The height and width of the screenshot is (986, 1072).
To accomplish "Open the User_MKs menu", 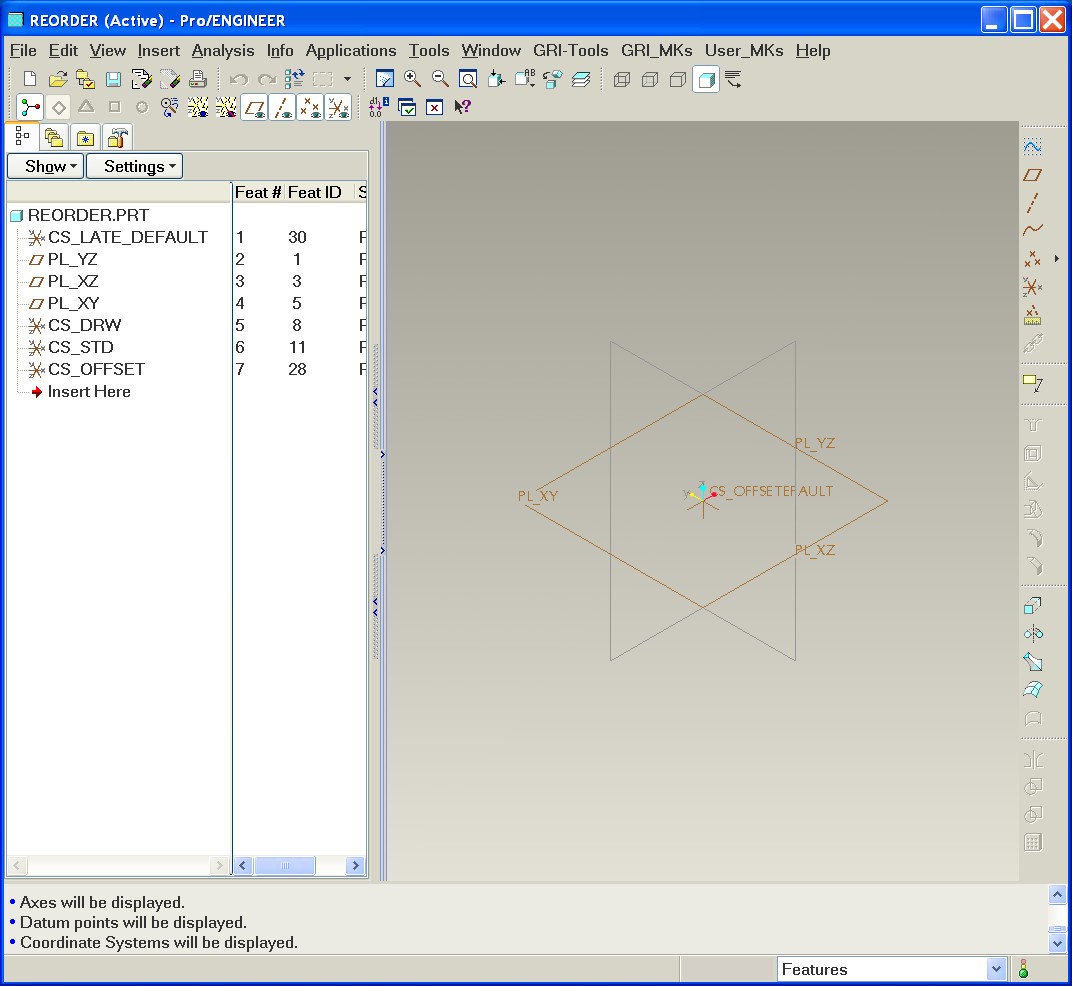I will point(744,51).
